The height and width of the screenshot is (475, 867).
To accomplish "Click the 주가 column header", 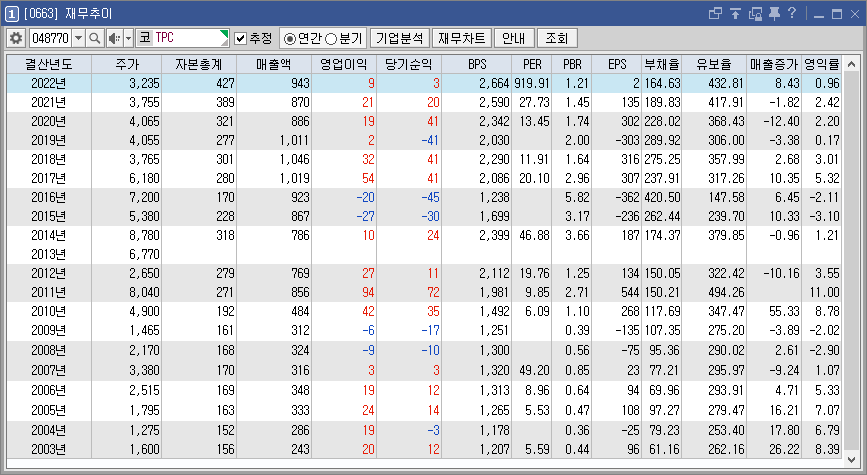I will pos(127,64).
